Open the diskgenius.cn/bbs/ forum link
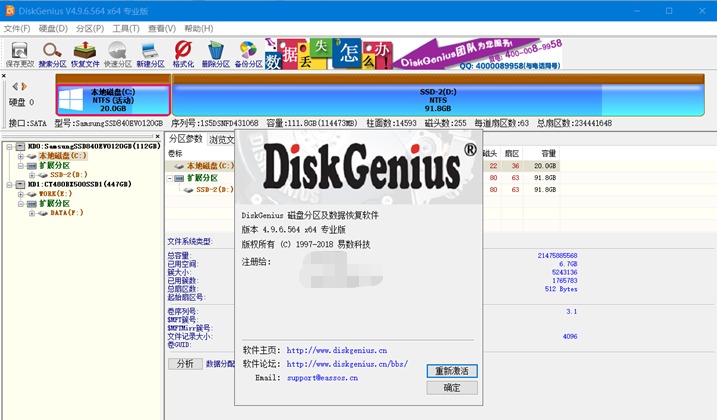The height and width of the screenshot is (420, 717). click(x=347, y=364)
